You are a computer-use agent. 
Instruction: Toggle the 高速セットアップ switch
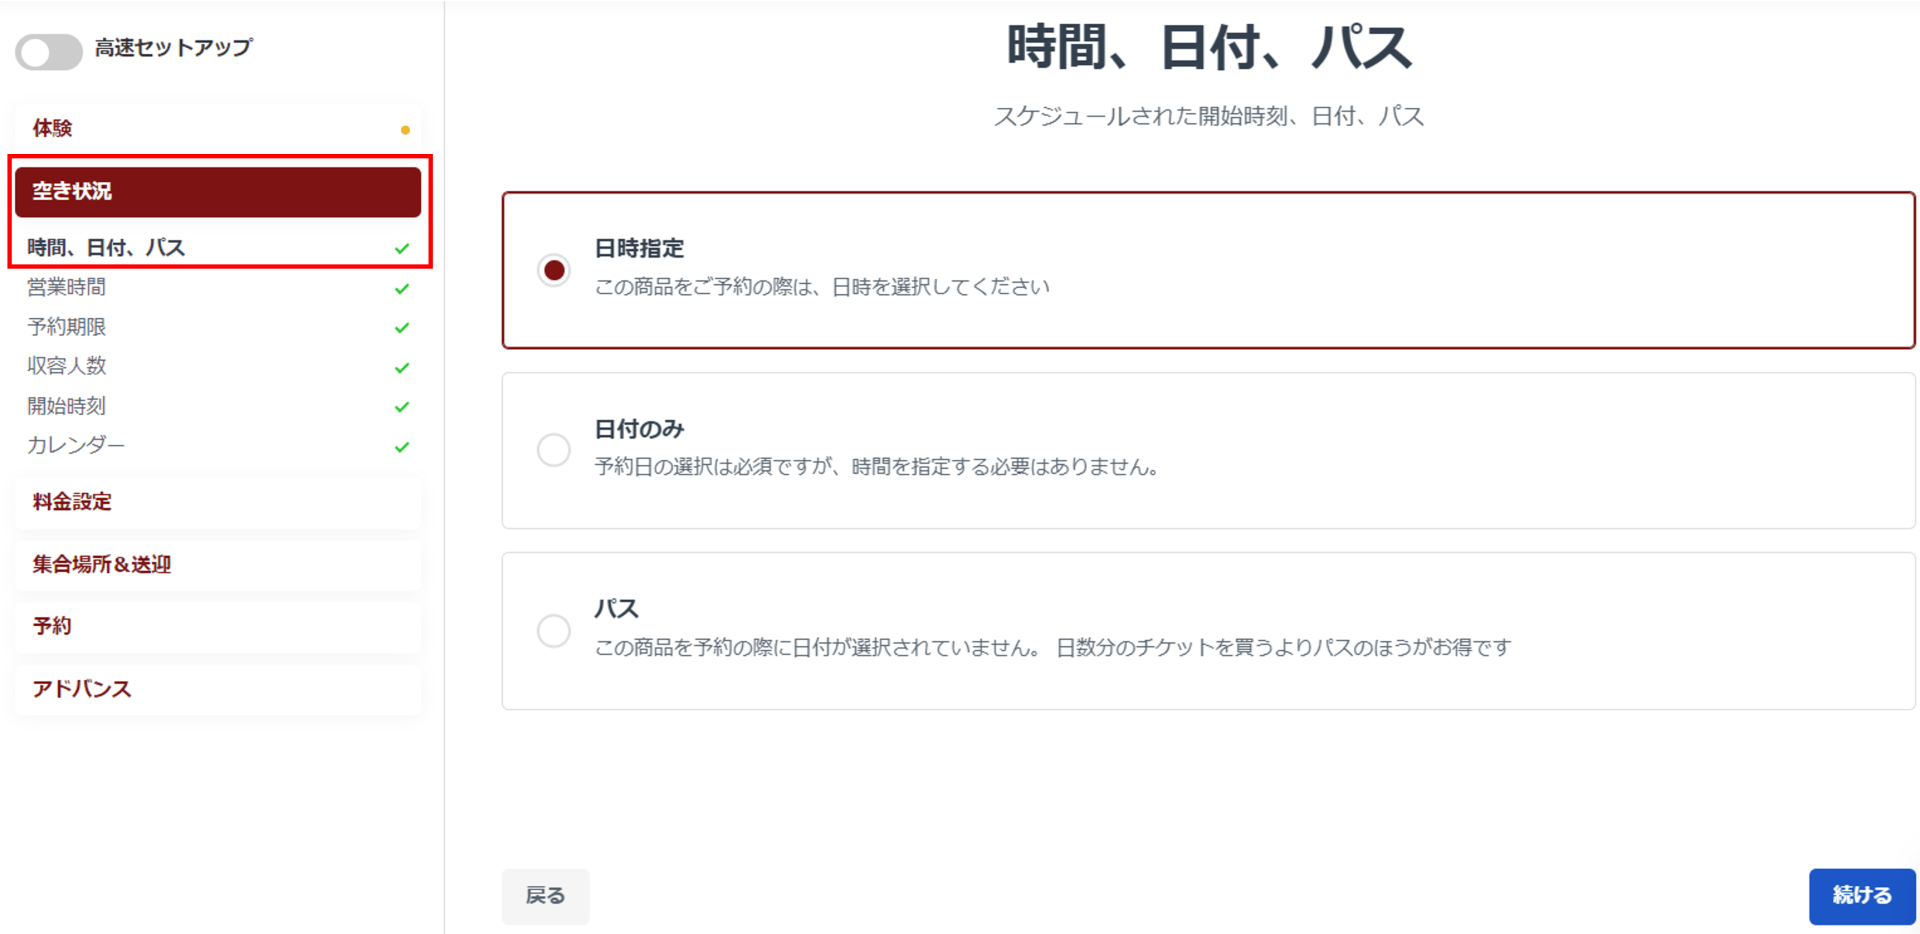tap(48, 51)
